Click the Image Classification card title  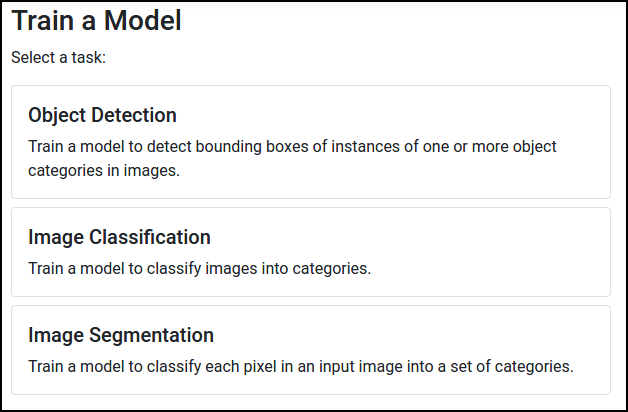pos(119,237)
